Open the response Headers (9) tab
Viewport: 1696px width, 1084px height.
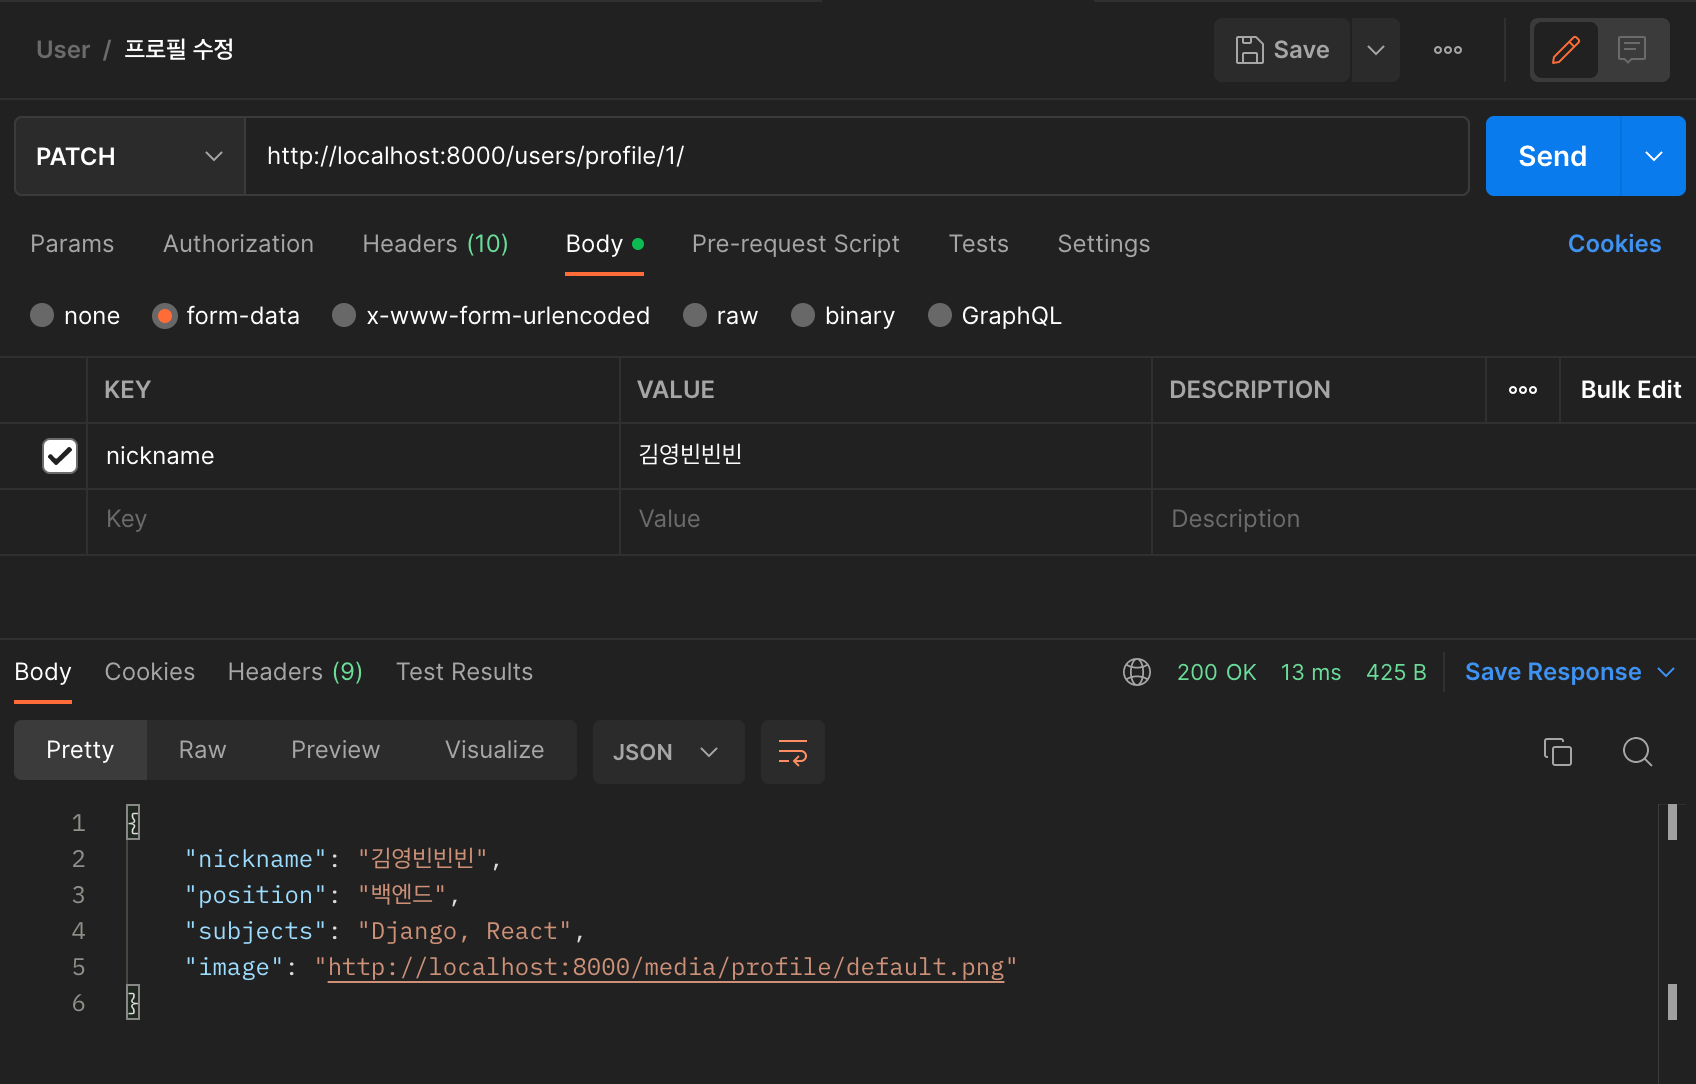coord(295,672)
